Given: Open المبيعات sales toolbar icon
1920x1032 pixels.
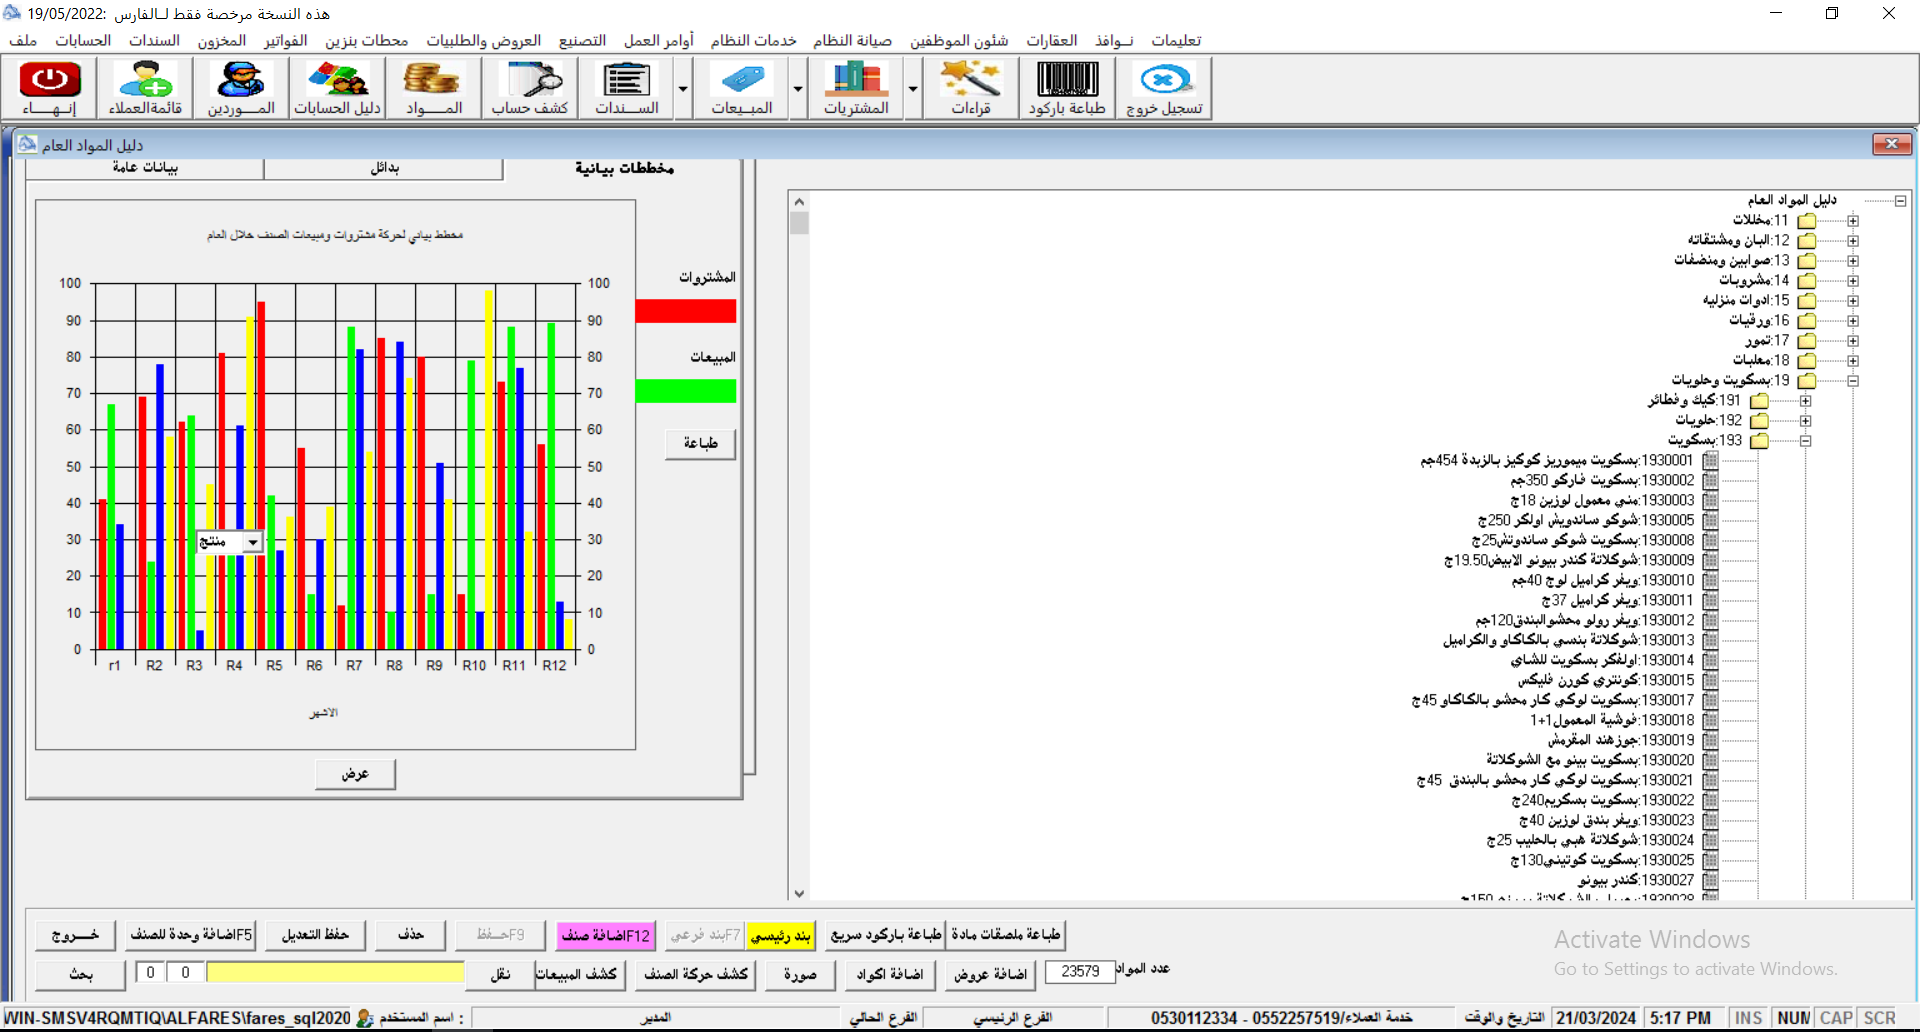Looking at the screenshot, I should [741, 88].
